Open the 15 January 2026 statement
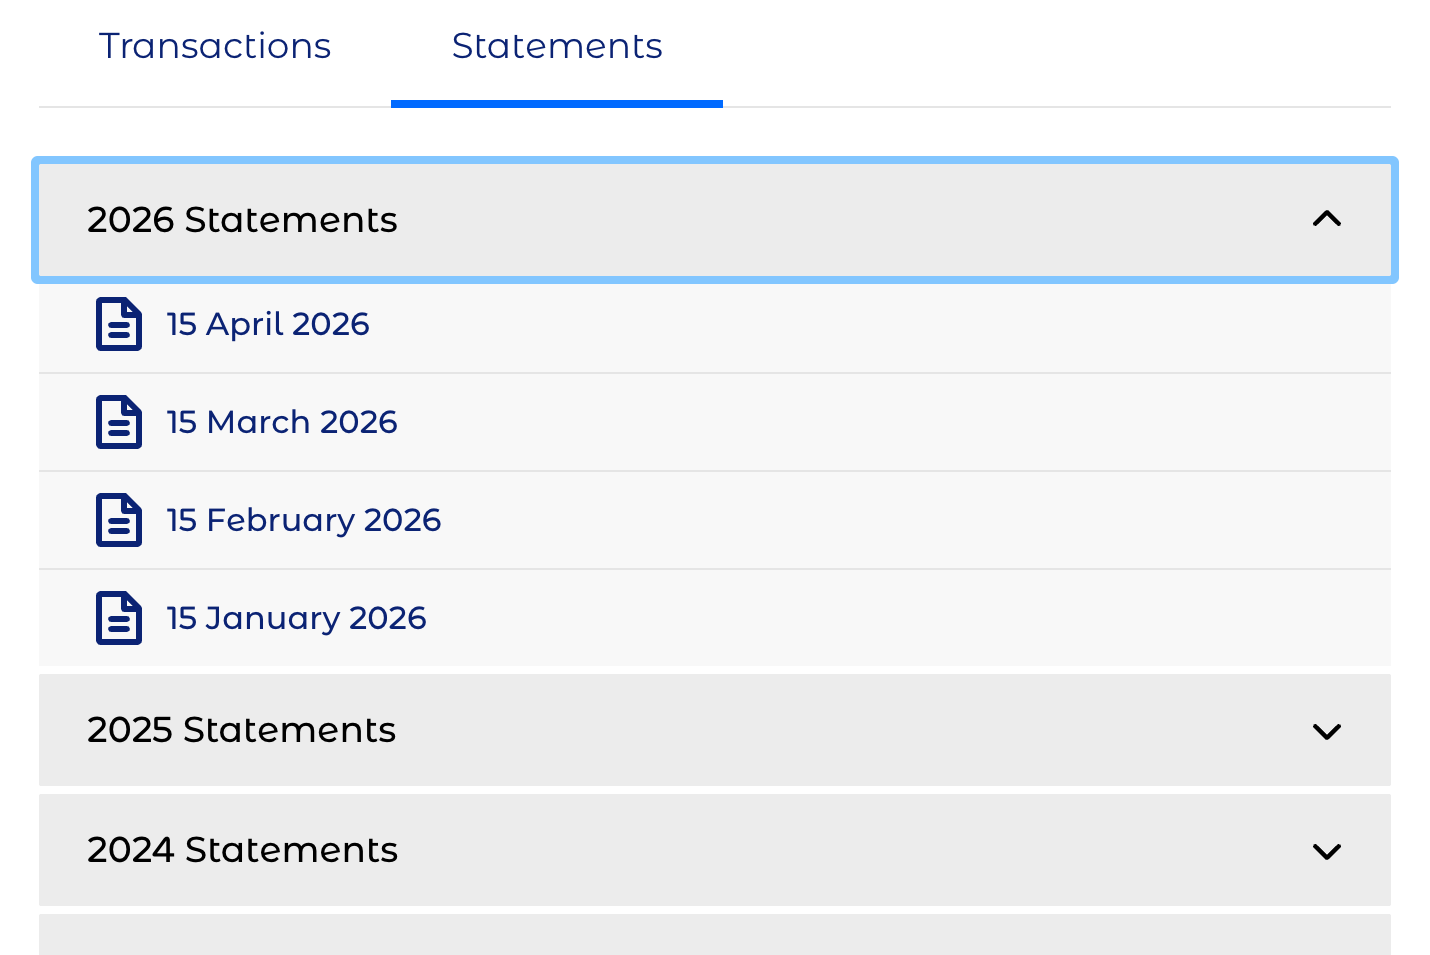 pyautogui.click(x=297, y=618)
